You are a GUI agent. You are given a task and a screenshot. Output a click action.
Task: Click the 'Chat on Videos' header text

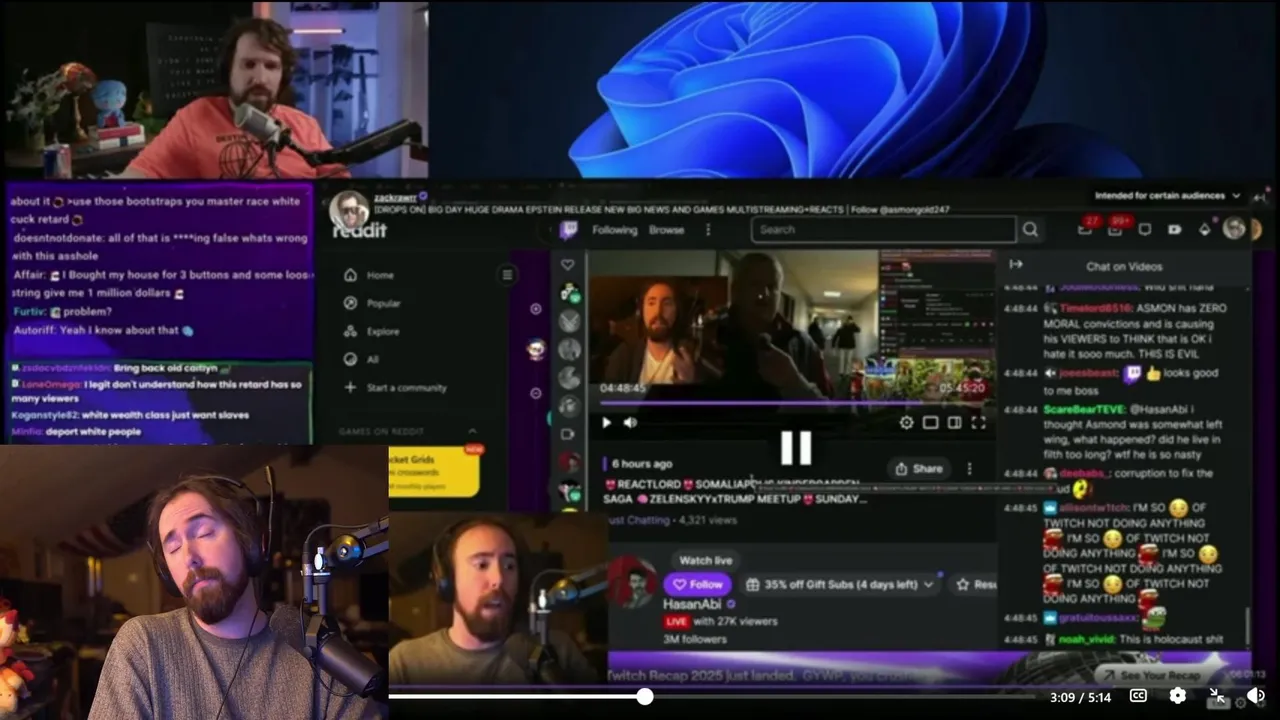click(x=1124, y=266)
